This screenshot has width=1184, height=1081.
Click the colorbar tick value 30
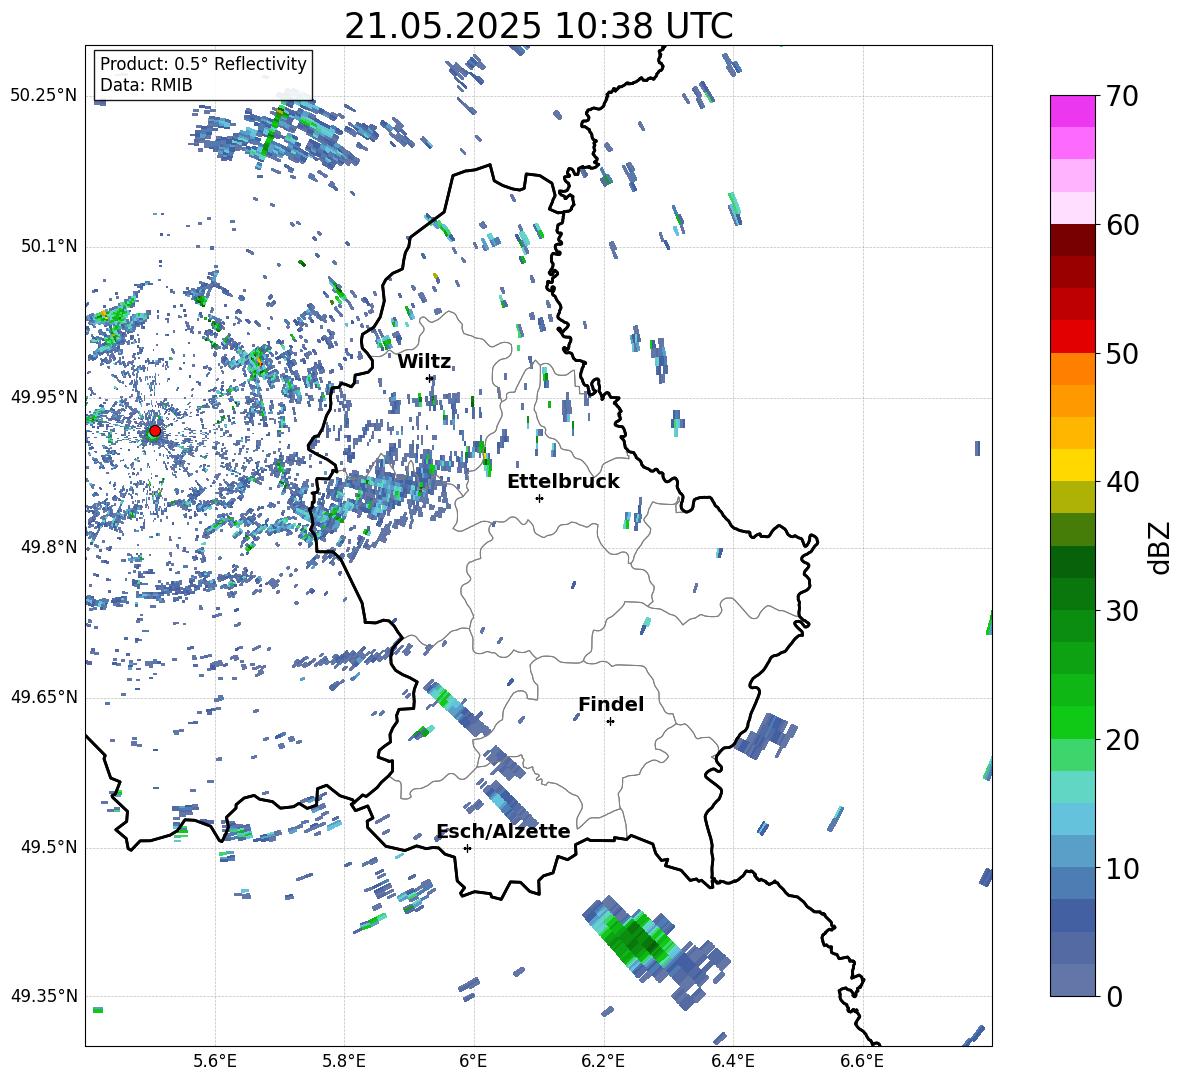coord(1122,611)
